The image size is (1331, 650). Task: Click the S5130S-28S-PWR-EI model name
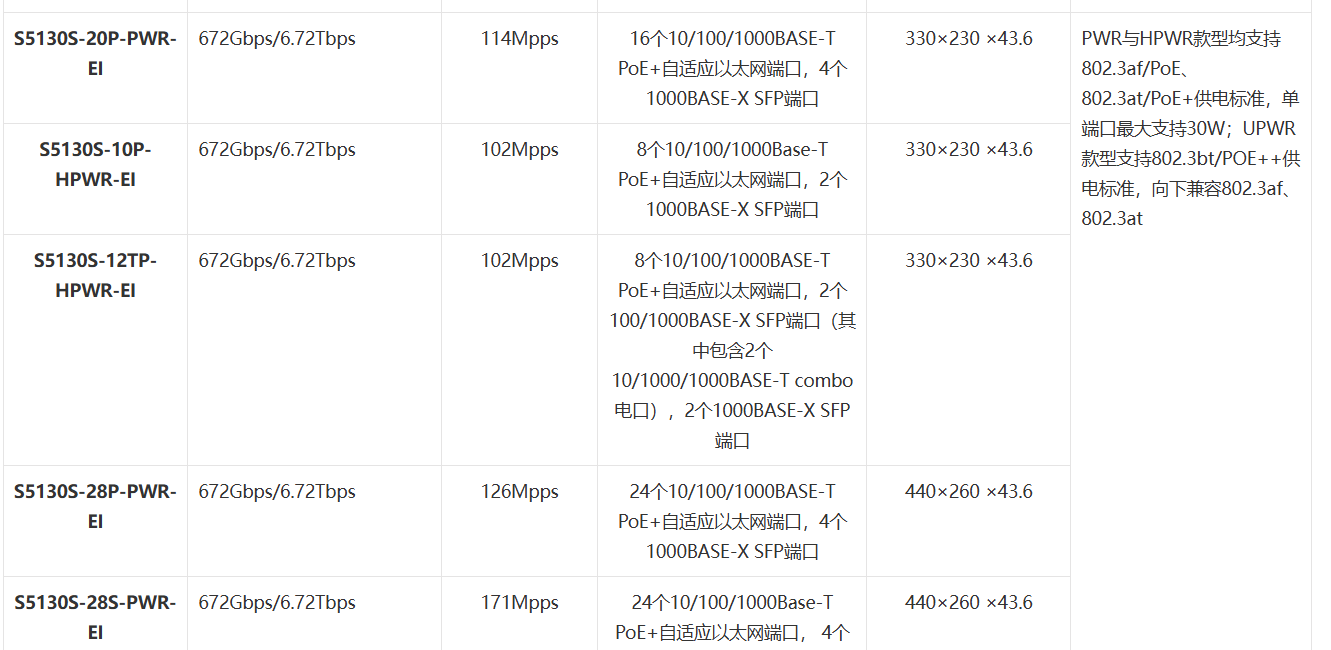[x=95, y=618]
